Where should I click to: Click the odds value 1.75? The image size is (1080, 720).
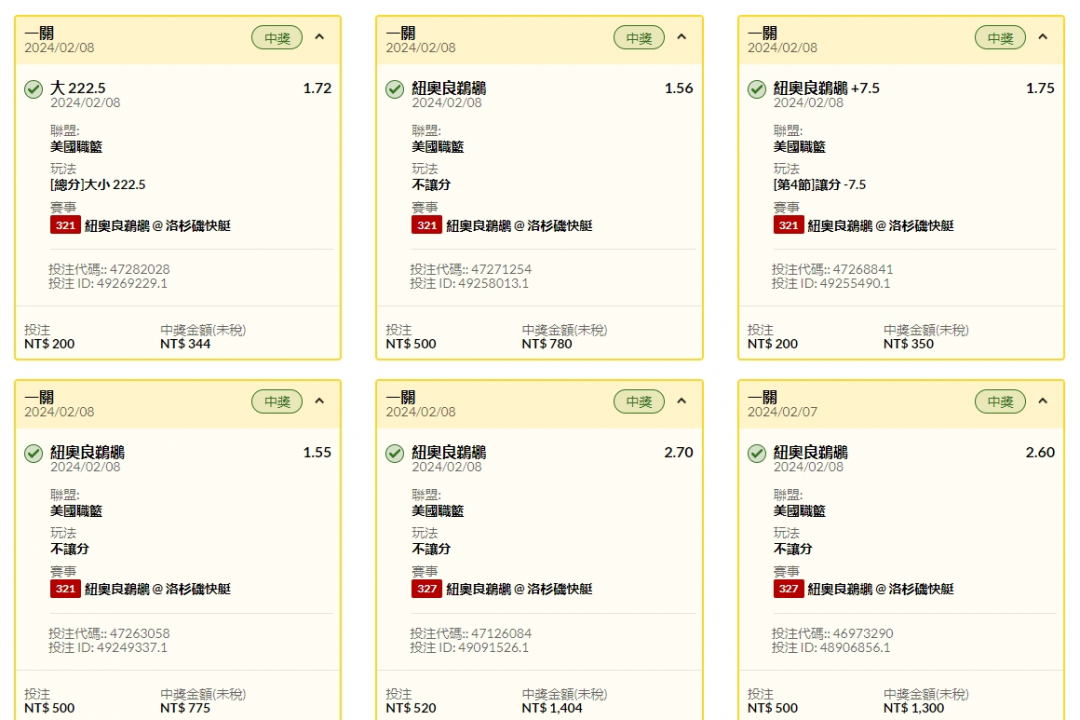1040,88
